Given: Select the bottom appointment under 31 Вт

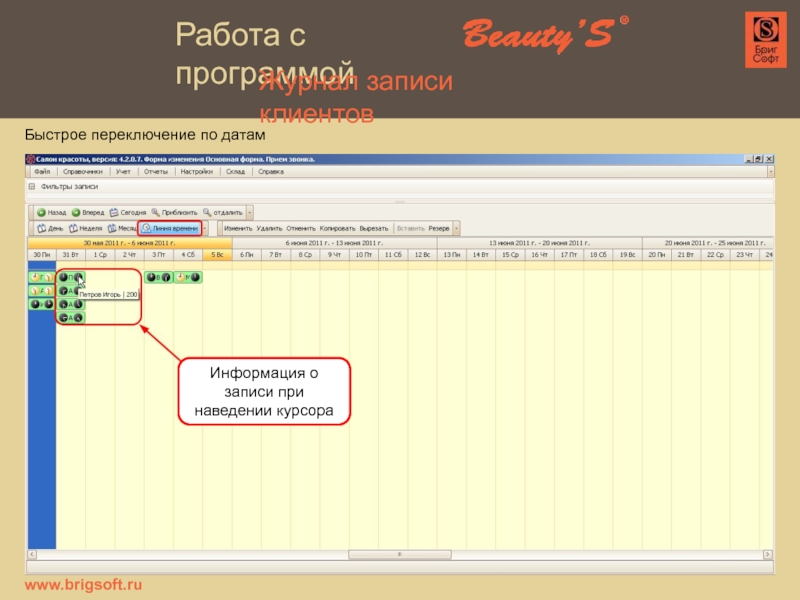Looking at the screenshot, I should (x=71, y=318).
